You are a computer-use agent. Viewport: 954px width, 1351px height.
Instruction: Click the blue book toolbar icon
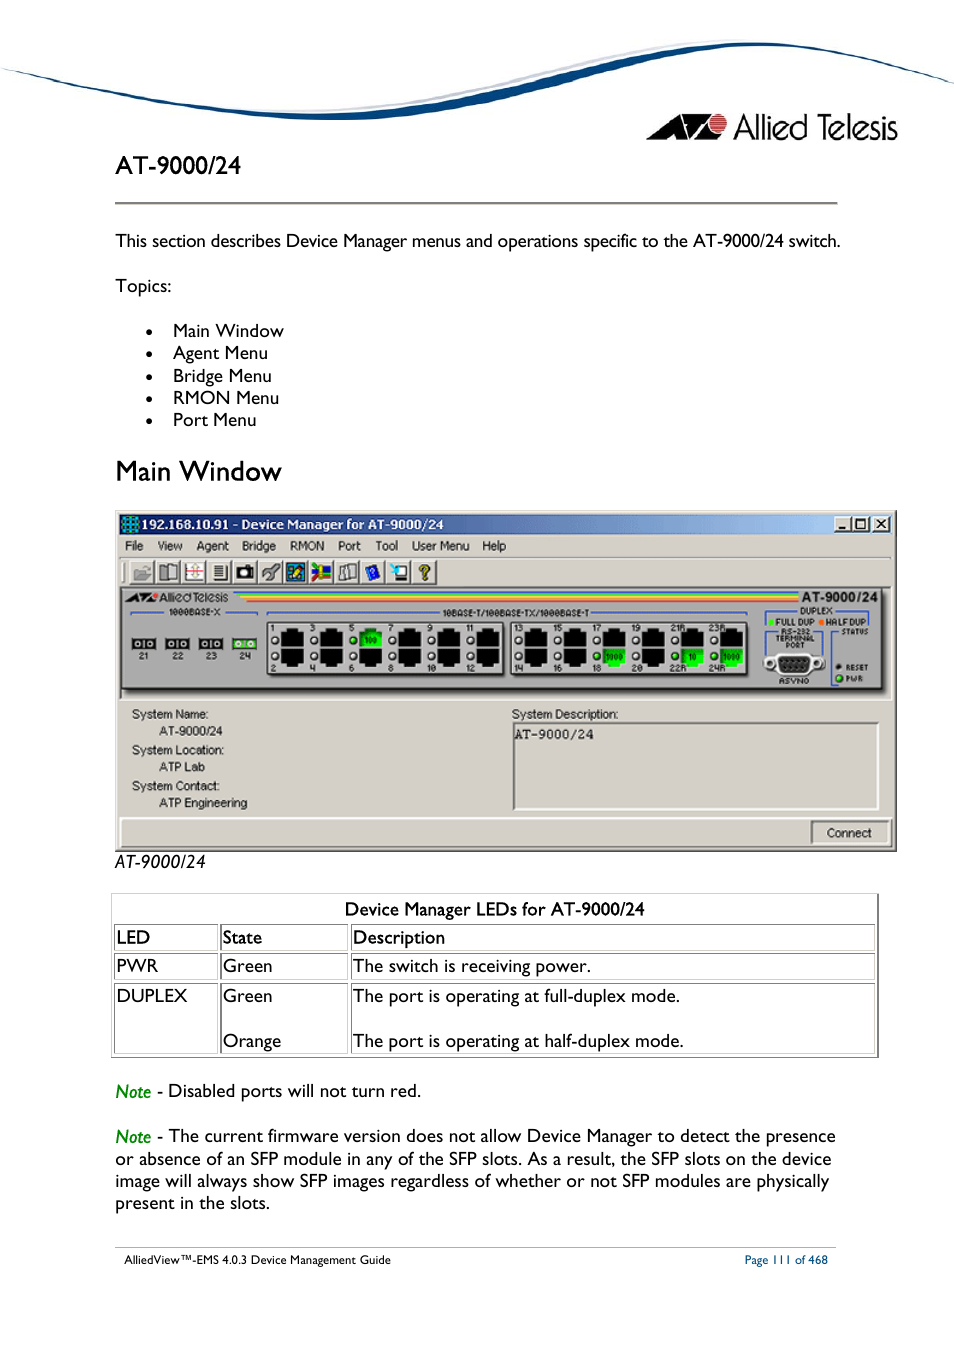(x=373, y=572)
